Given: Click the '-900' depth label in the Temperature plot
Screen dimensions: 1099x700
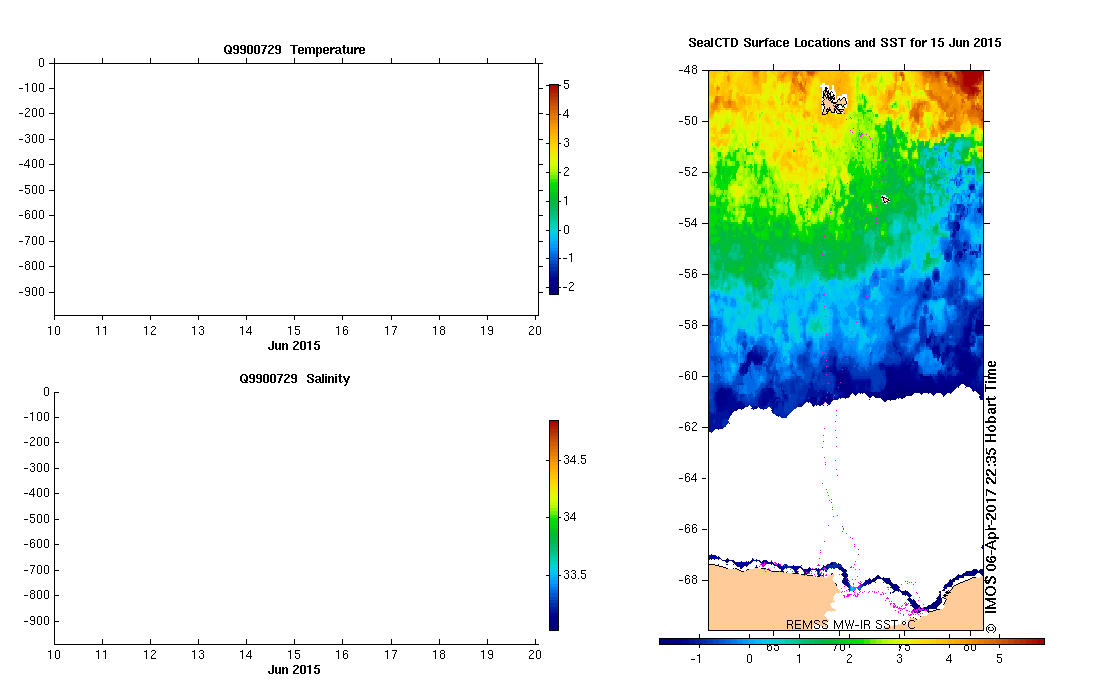Looking at the screenshot, I should [32, 292].
